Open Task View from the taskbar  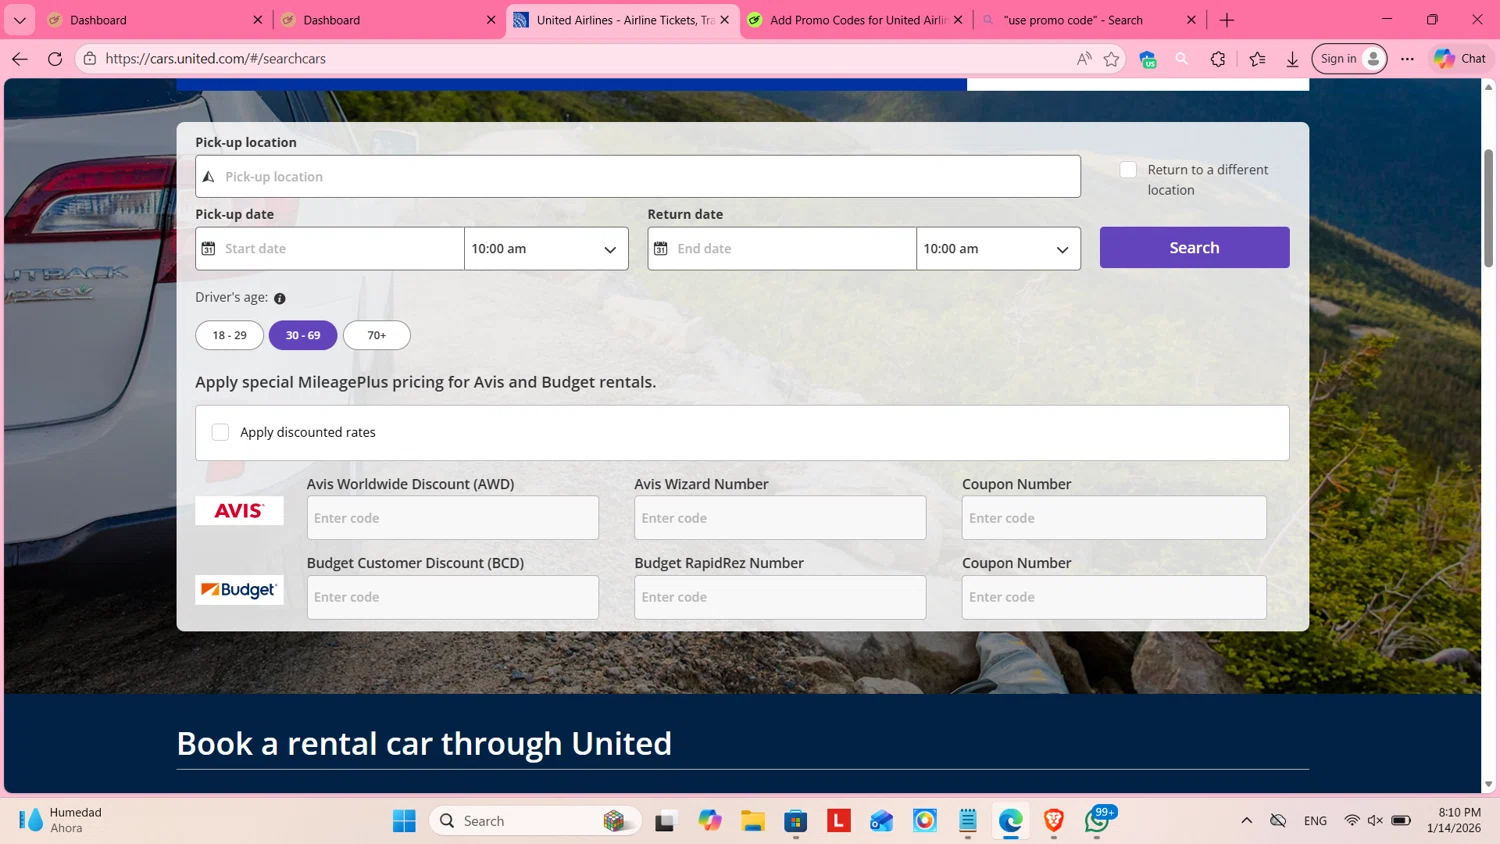(665, 821)
